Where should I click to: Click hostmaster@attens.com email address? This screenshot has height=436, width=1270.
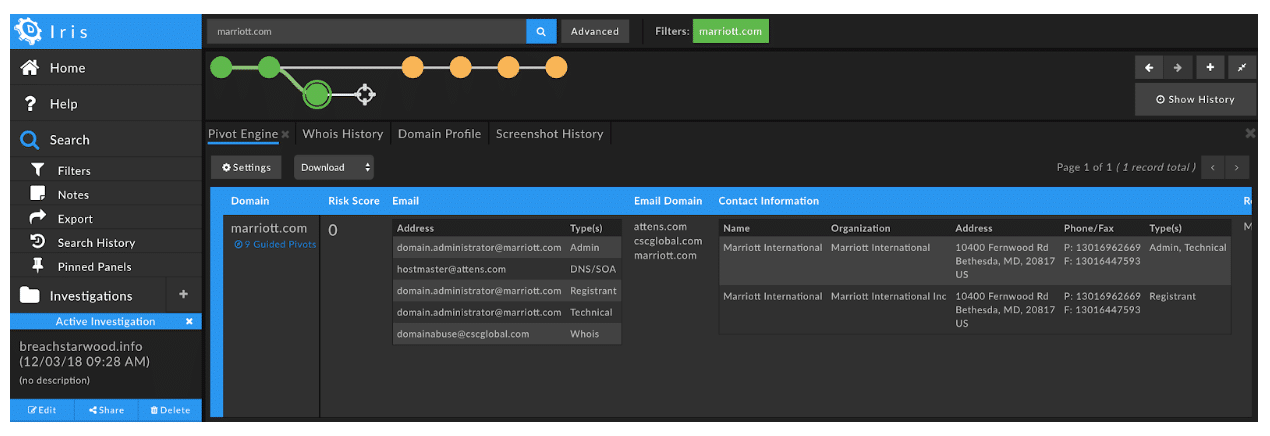coord(451,269)
